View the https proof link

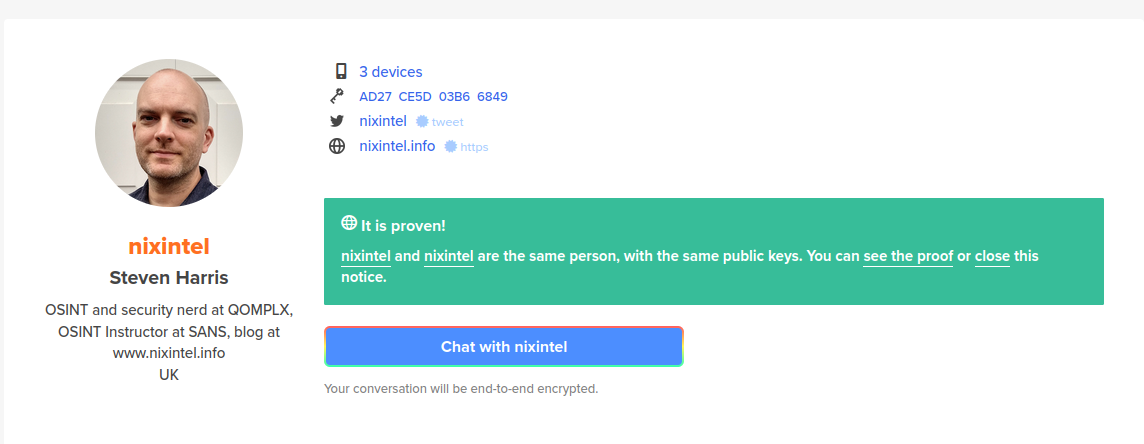[474, 147]
